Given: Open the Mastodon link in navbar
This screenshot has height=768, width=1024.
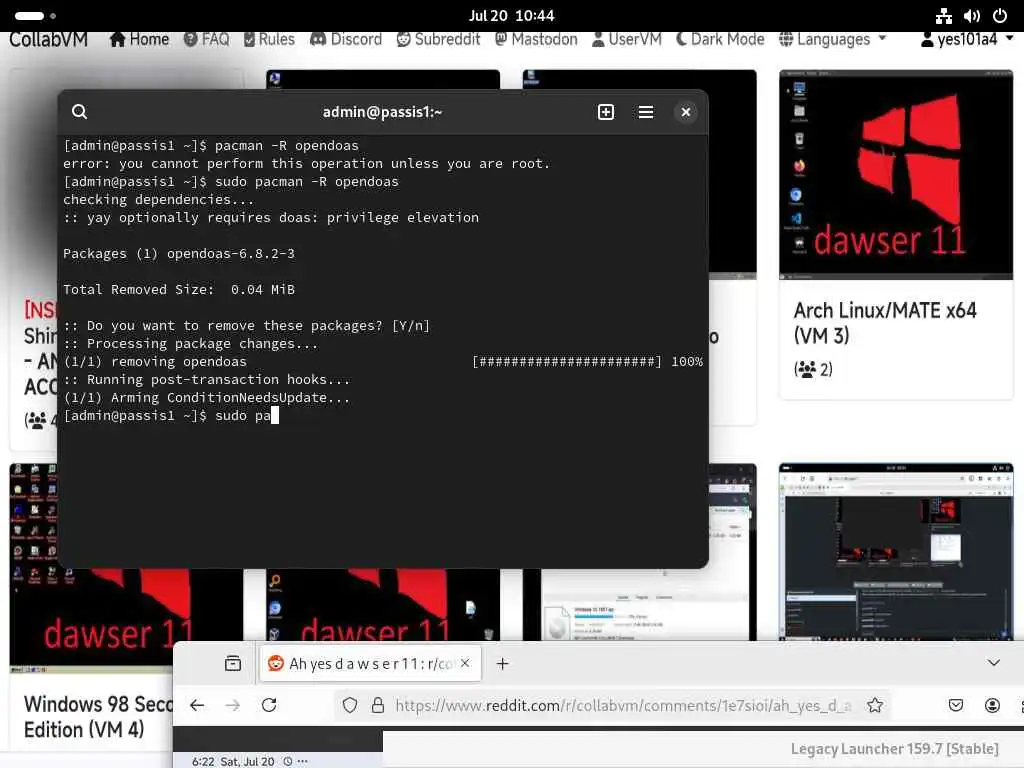Looking at the screenshot, I should pos(536,39).
